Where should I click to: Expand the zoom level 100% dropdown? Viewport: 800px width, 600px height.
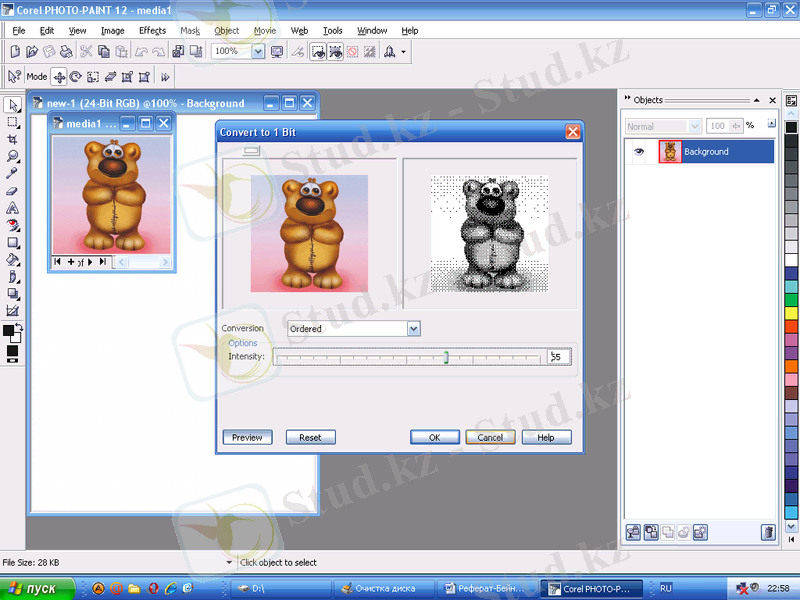[x=258, y=51]
